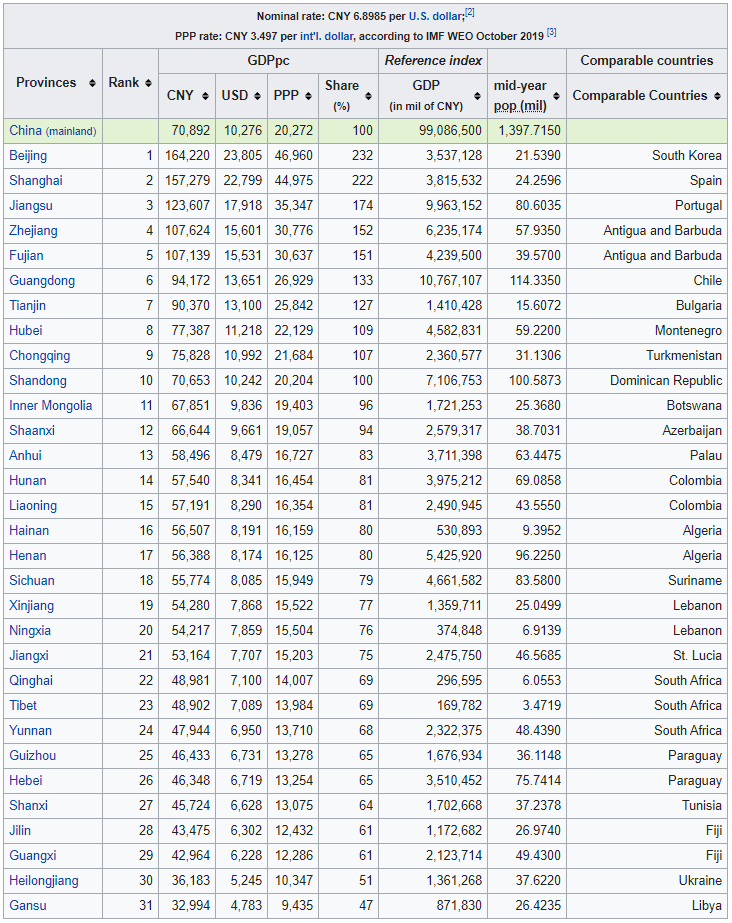This screenshot has height=923, width=732.
Task: Sort by USD column sort arrows
Action: (257, 96)
